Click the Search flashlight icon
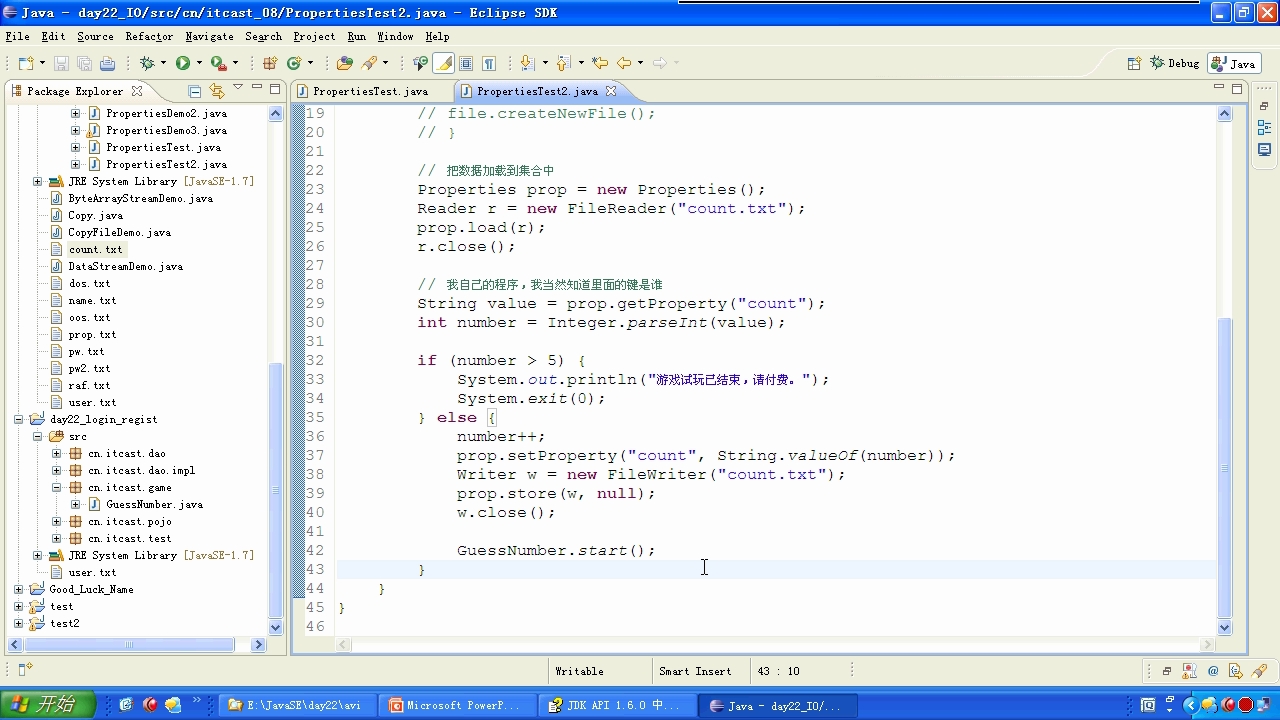 (369, 63)
